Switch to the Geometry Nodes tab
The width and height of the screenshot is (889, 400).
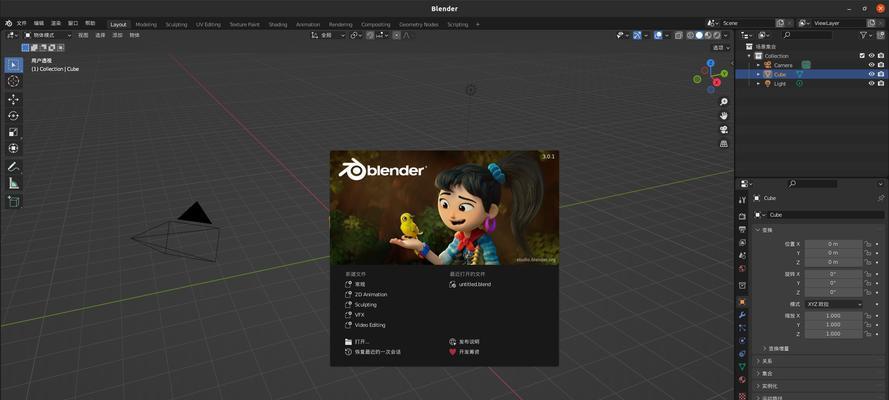pyautogui.click(x=418, y=24)
